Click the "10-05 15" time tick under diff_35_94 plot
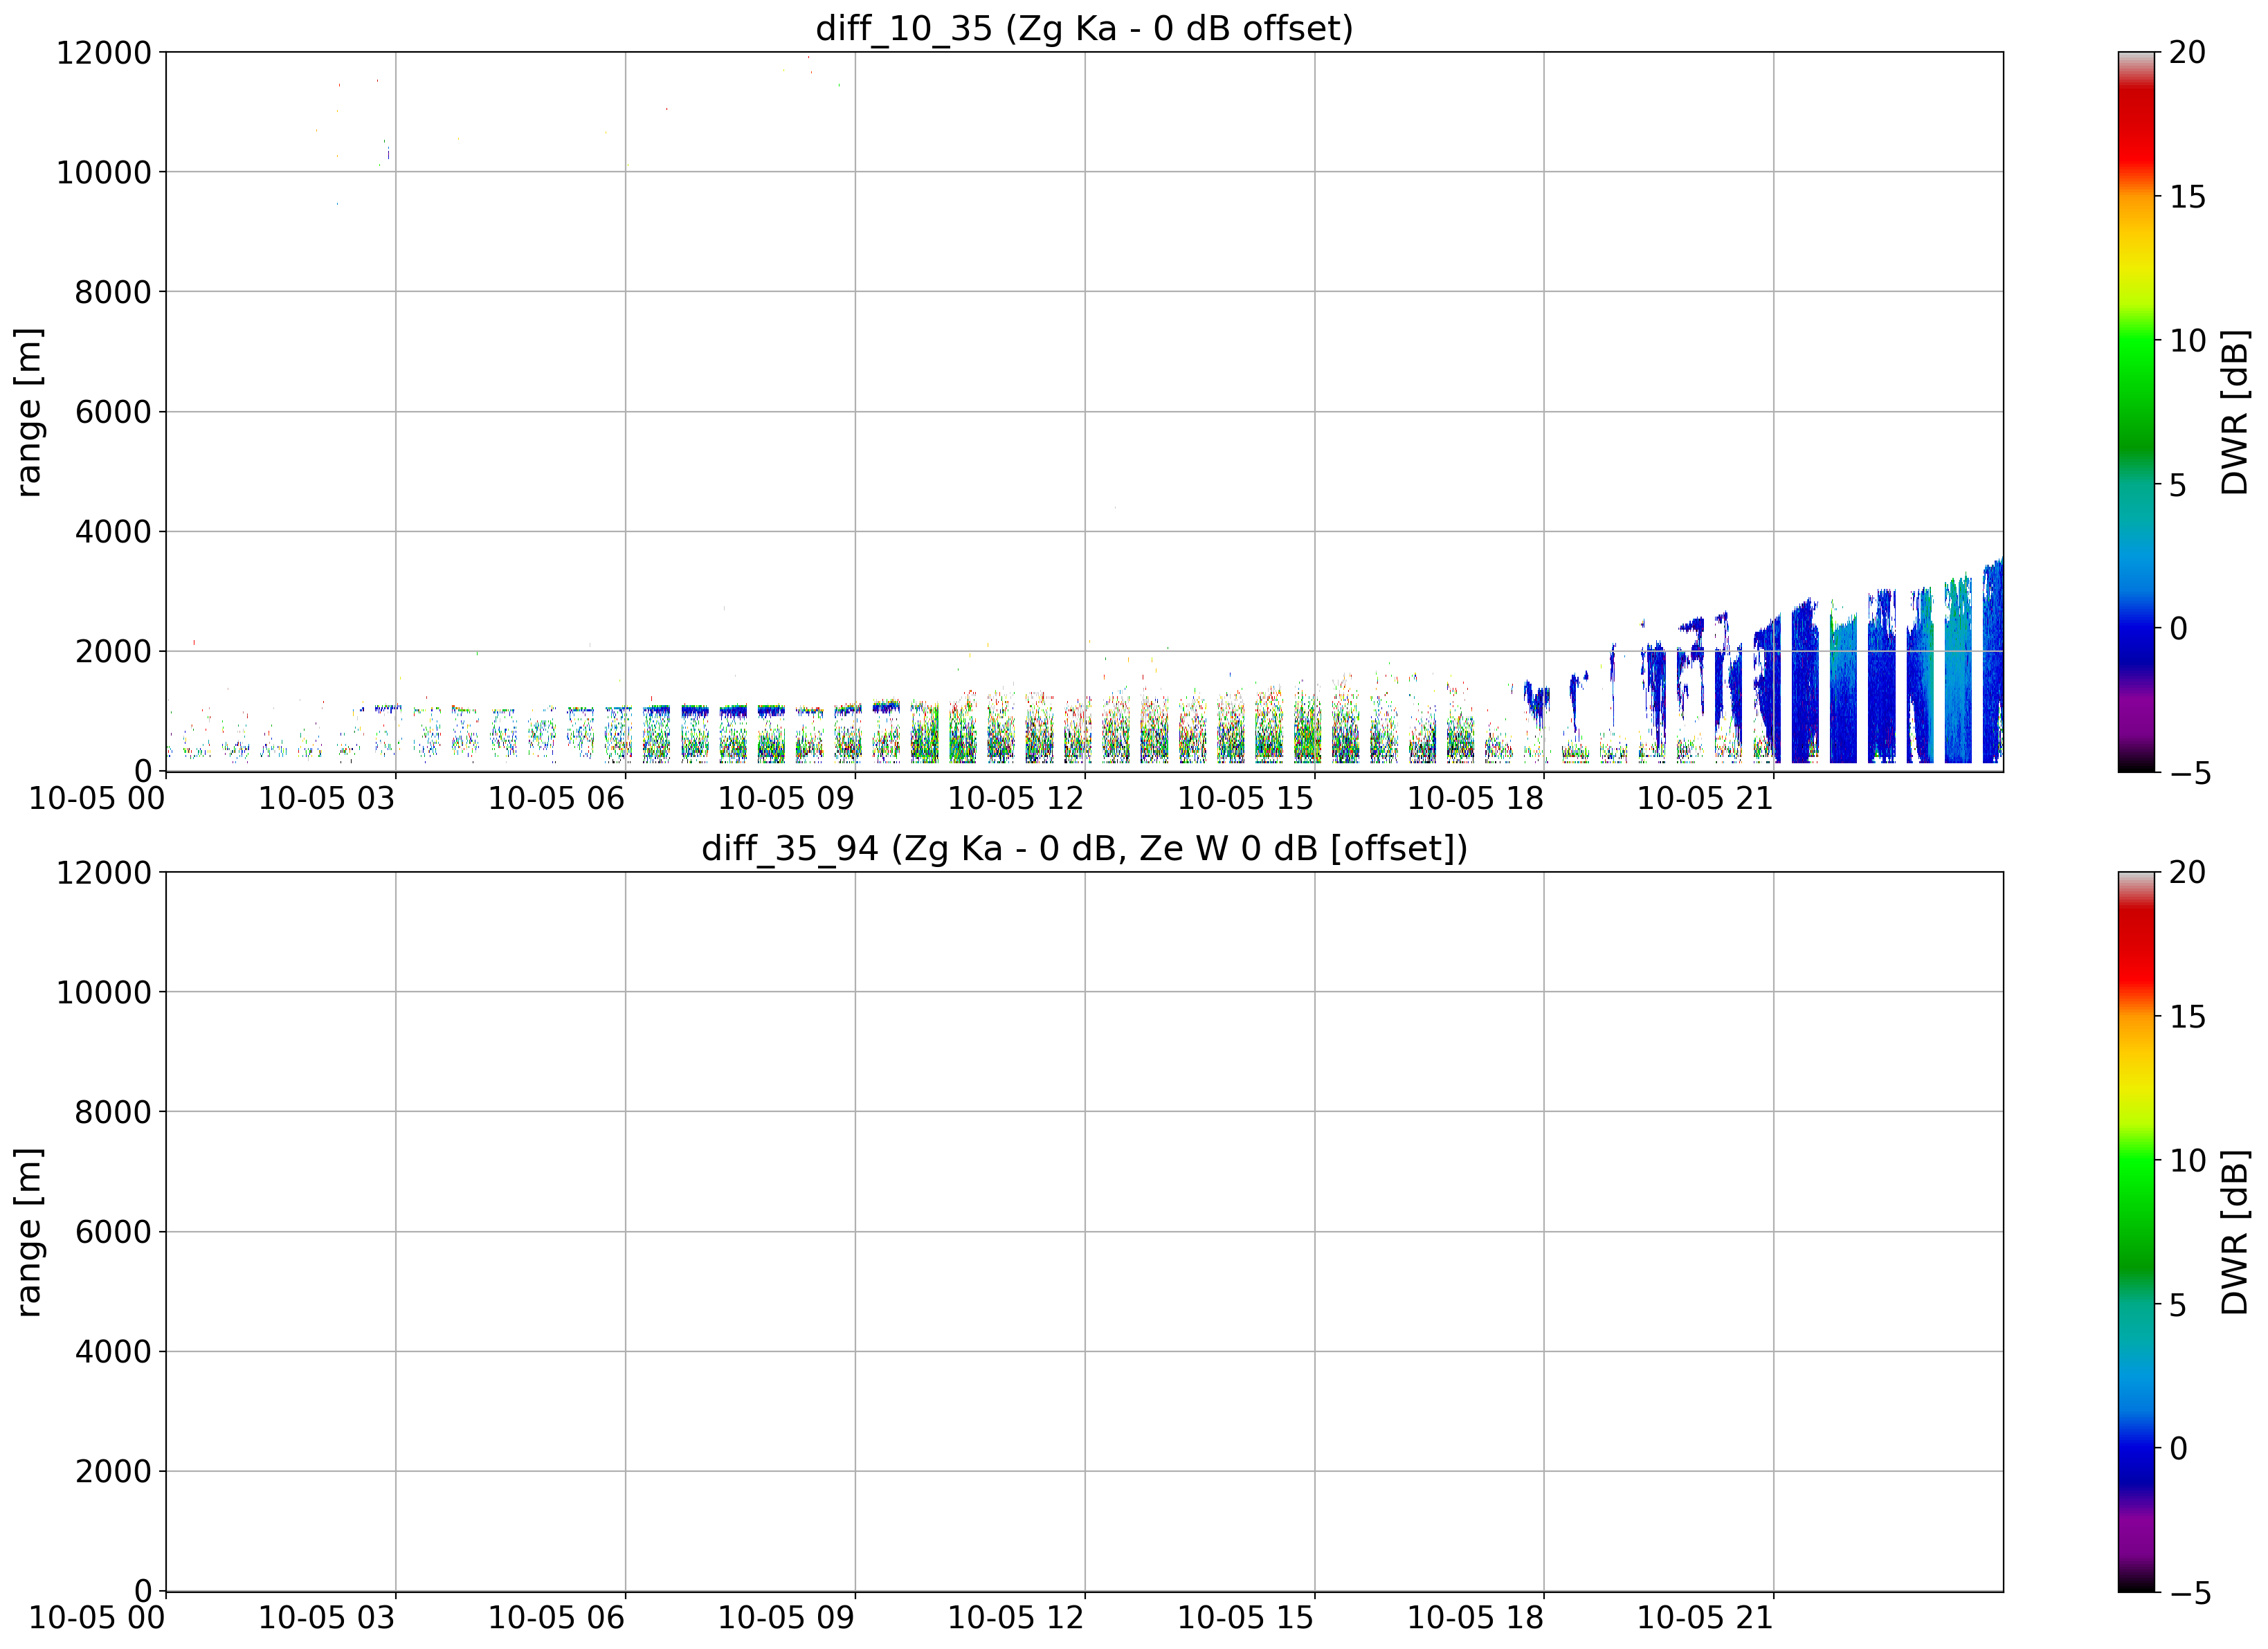This screenshot has height=1649, width=2268. [x=1245, y=1618]
